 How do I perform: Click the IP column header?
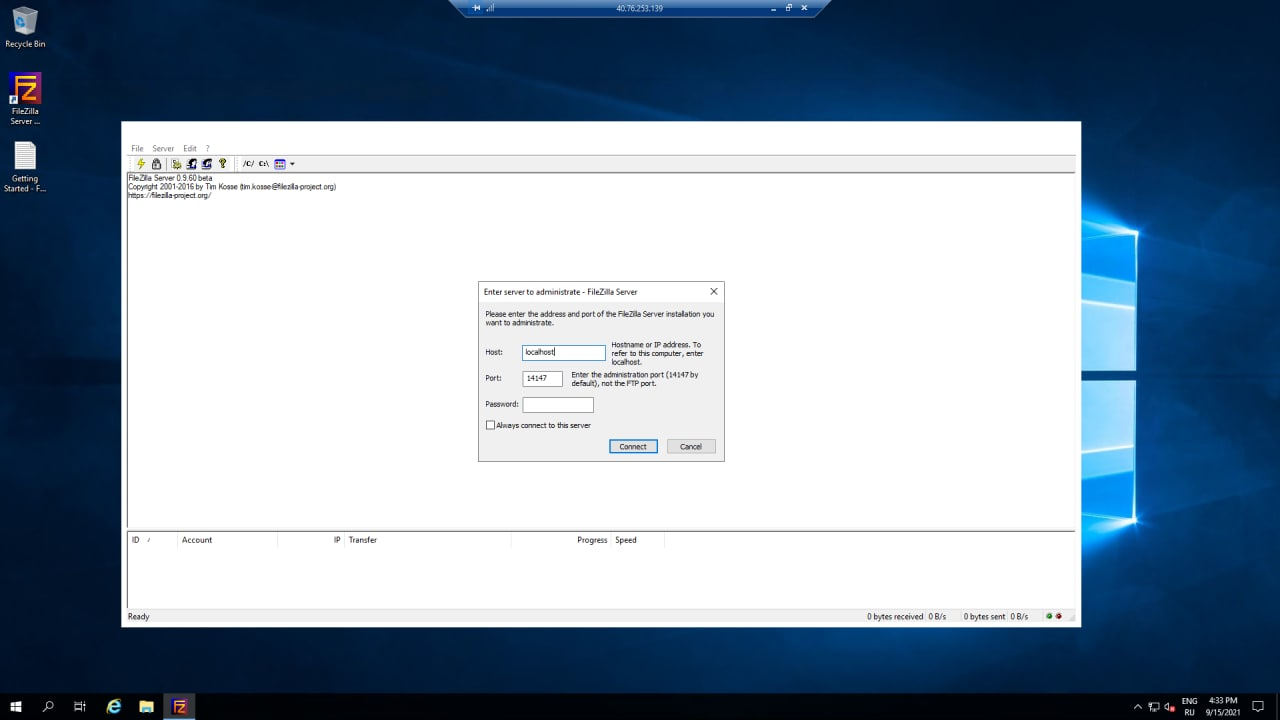coord(311,540)
